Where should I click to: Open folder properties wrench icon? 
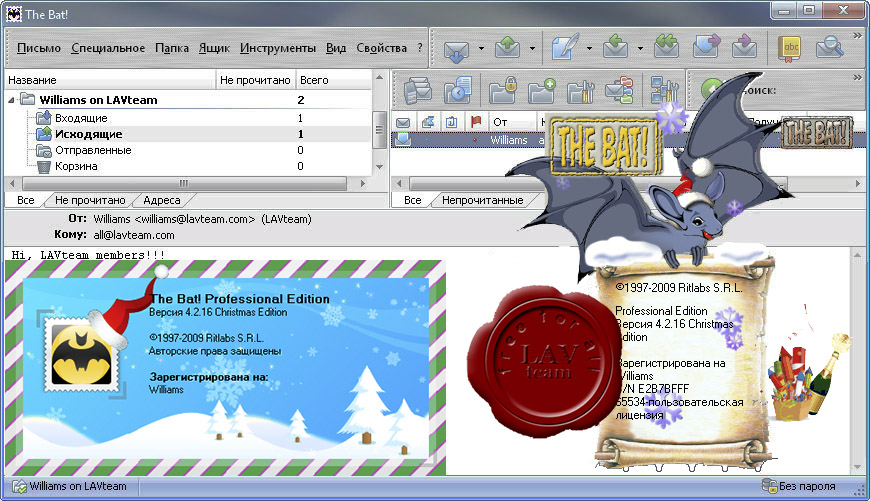coord(580,90)
